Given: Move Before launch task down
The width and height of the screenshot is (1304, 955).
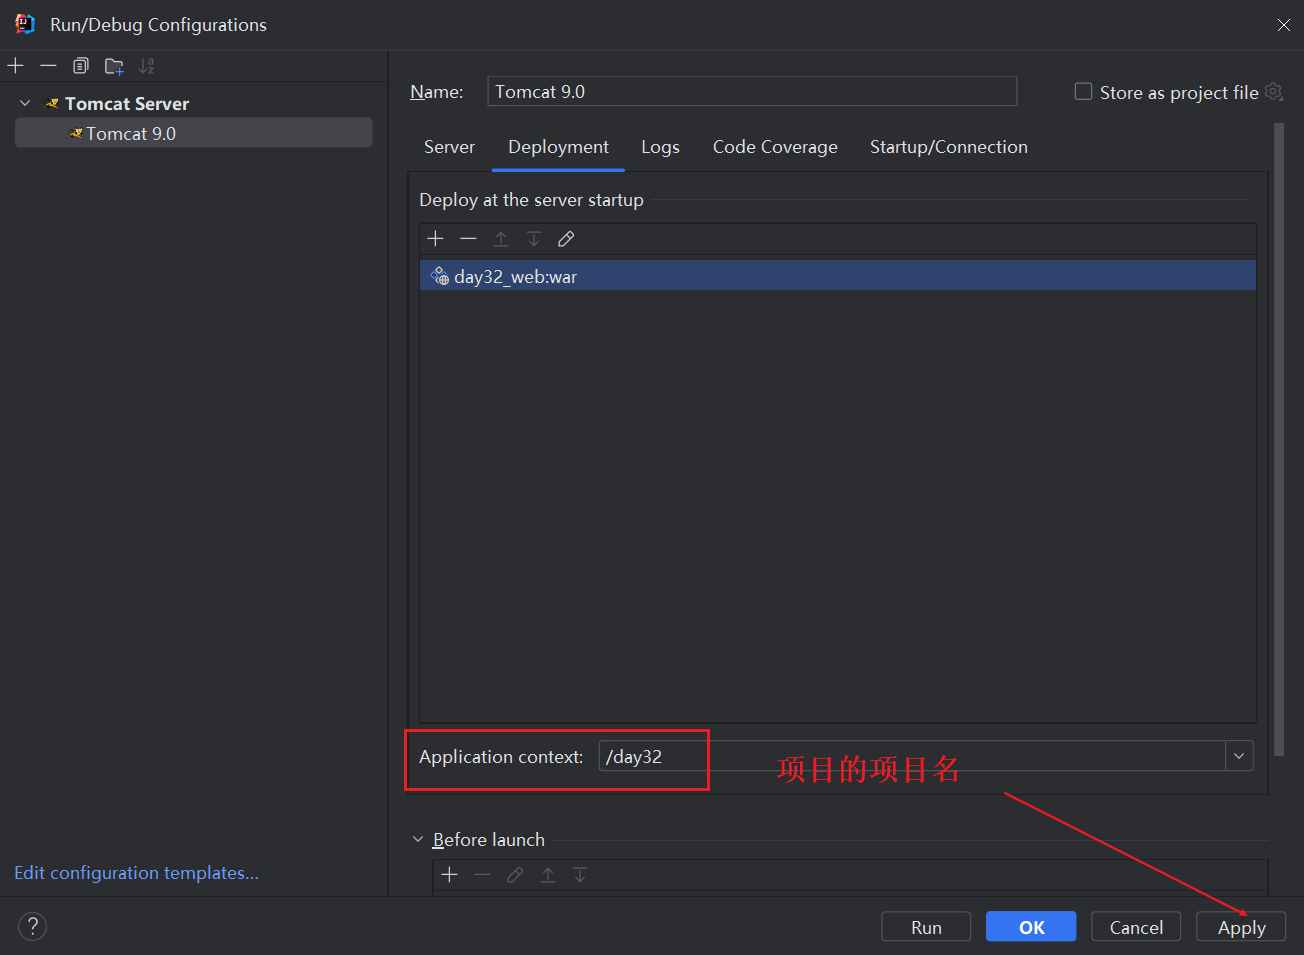Looking at the screenshot, I should click(x=580, y=875).
